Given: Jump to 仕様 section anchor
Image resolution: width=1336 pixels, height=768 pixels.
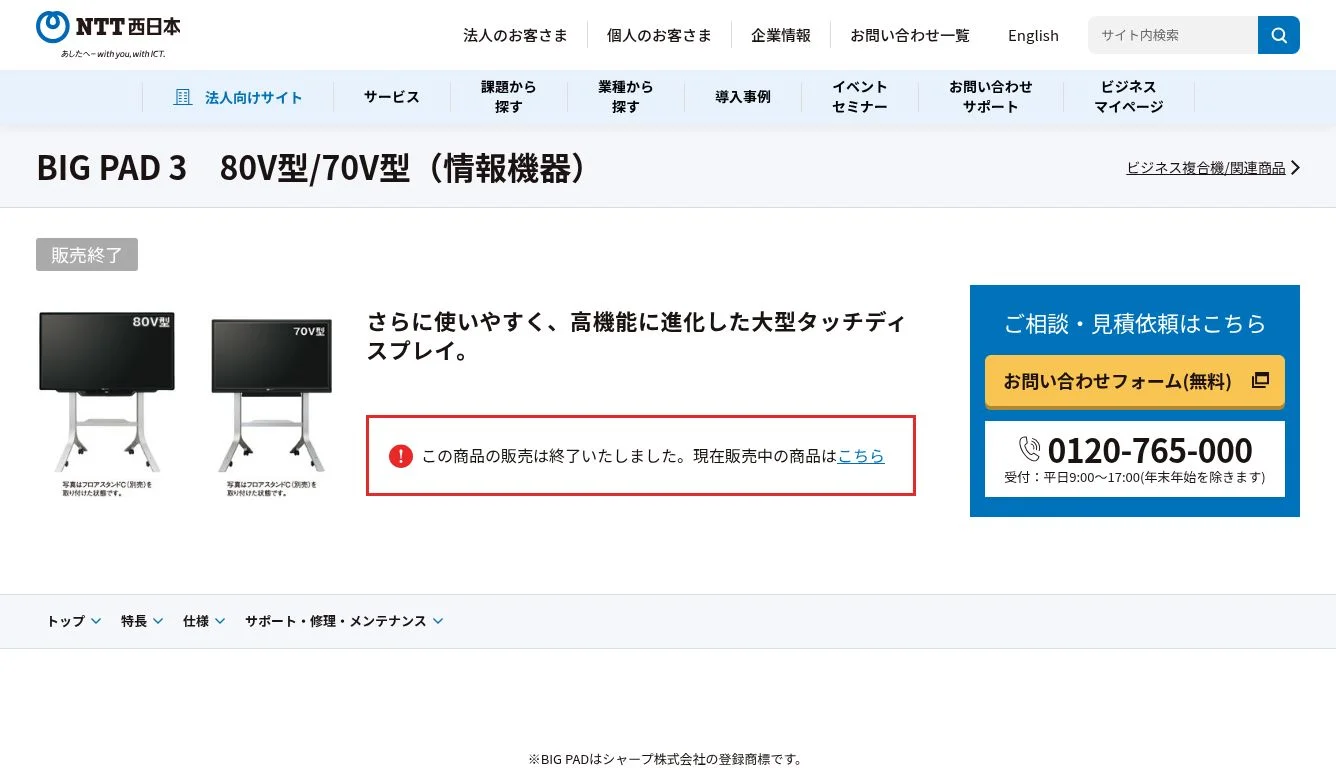Looking at the screenshot, I should tap(204, 621).
